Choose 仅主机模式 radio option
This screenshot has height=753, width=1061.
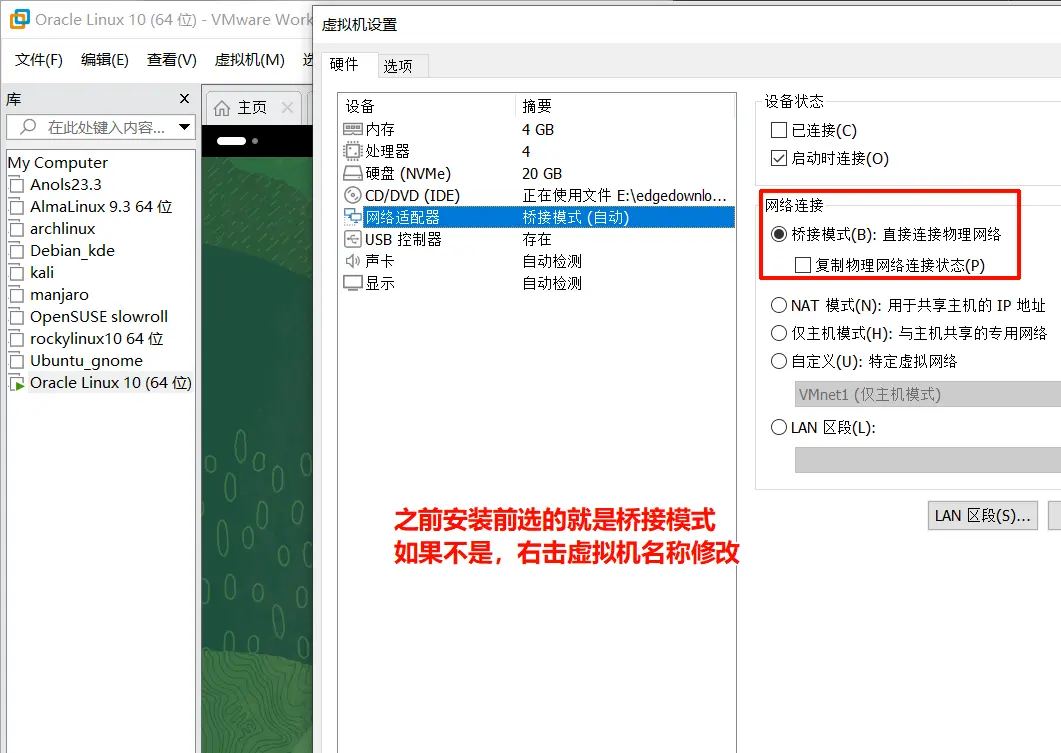coord(778,333)
